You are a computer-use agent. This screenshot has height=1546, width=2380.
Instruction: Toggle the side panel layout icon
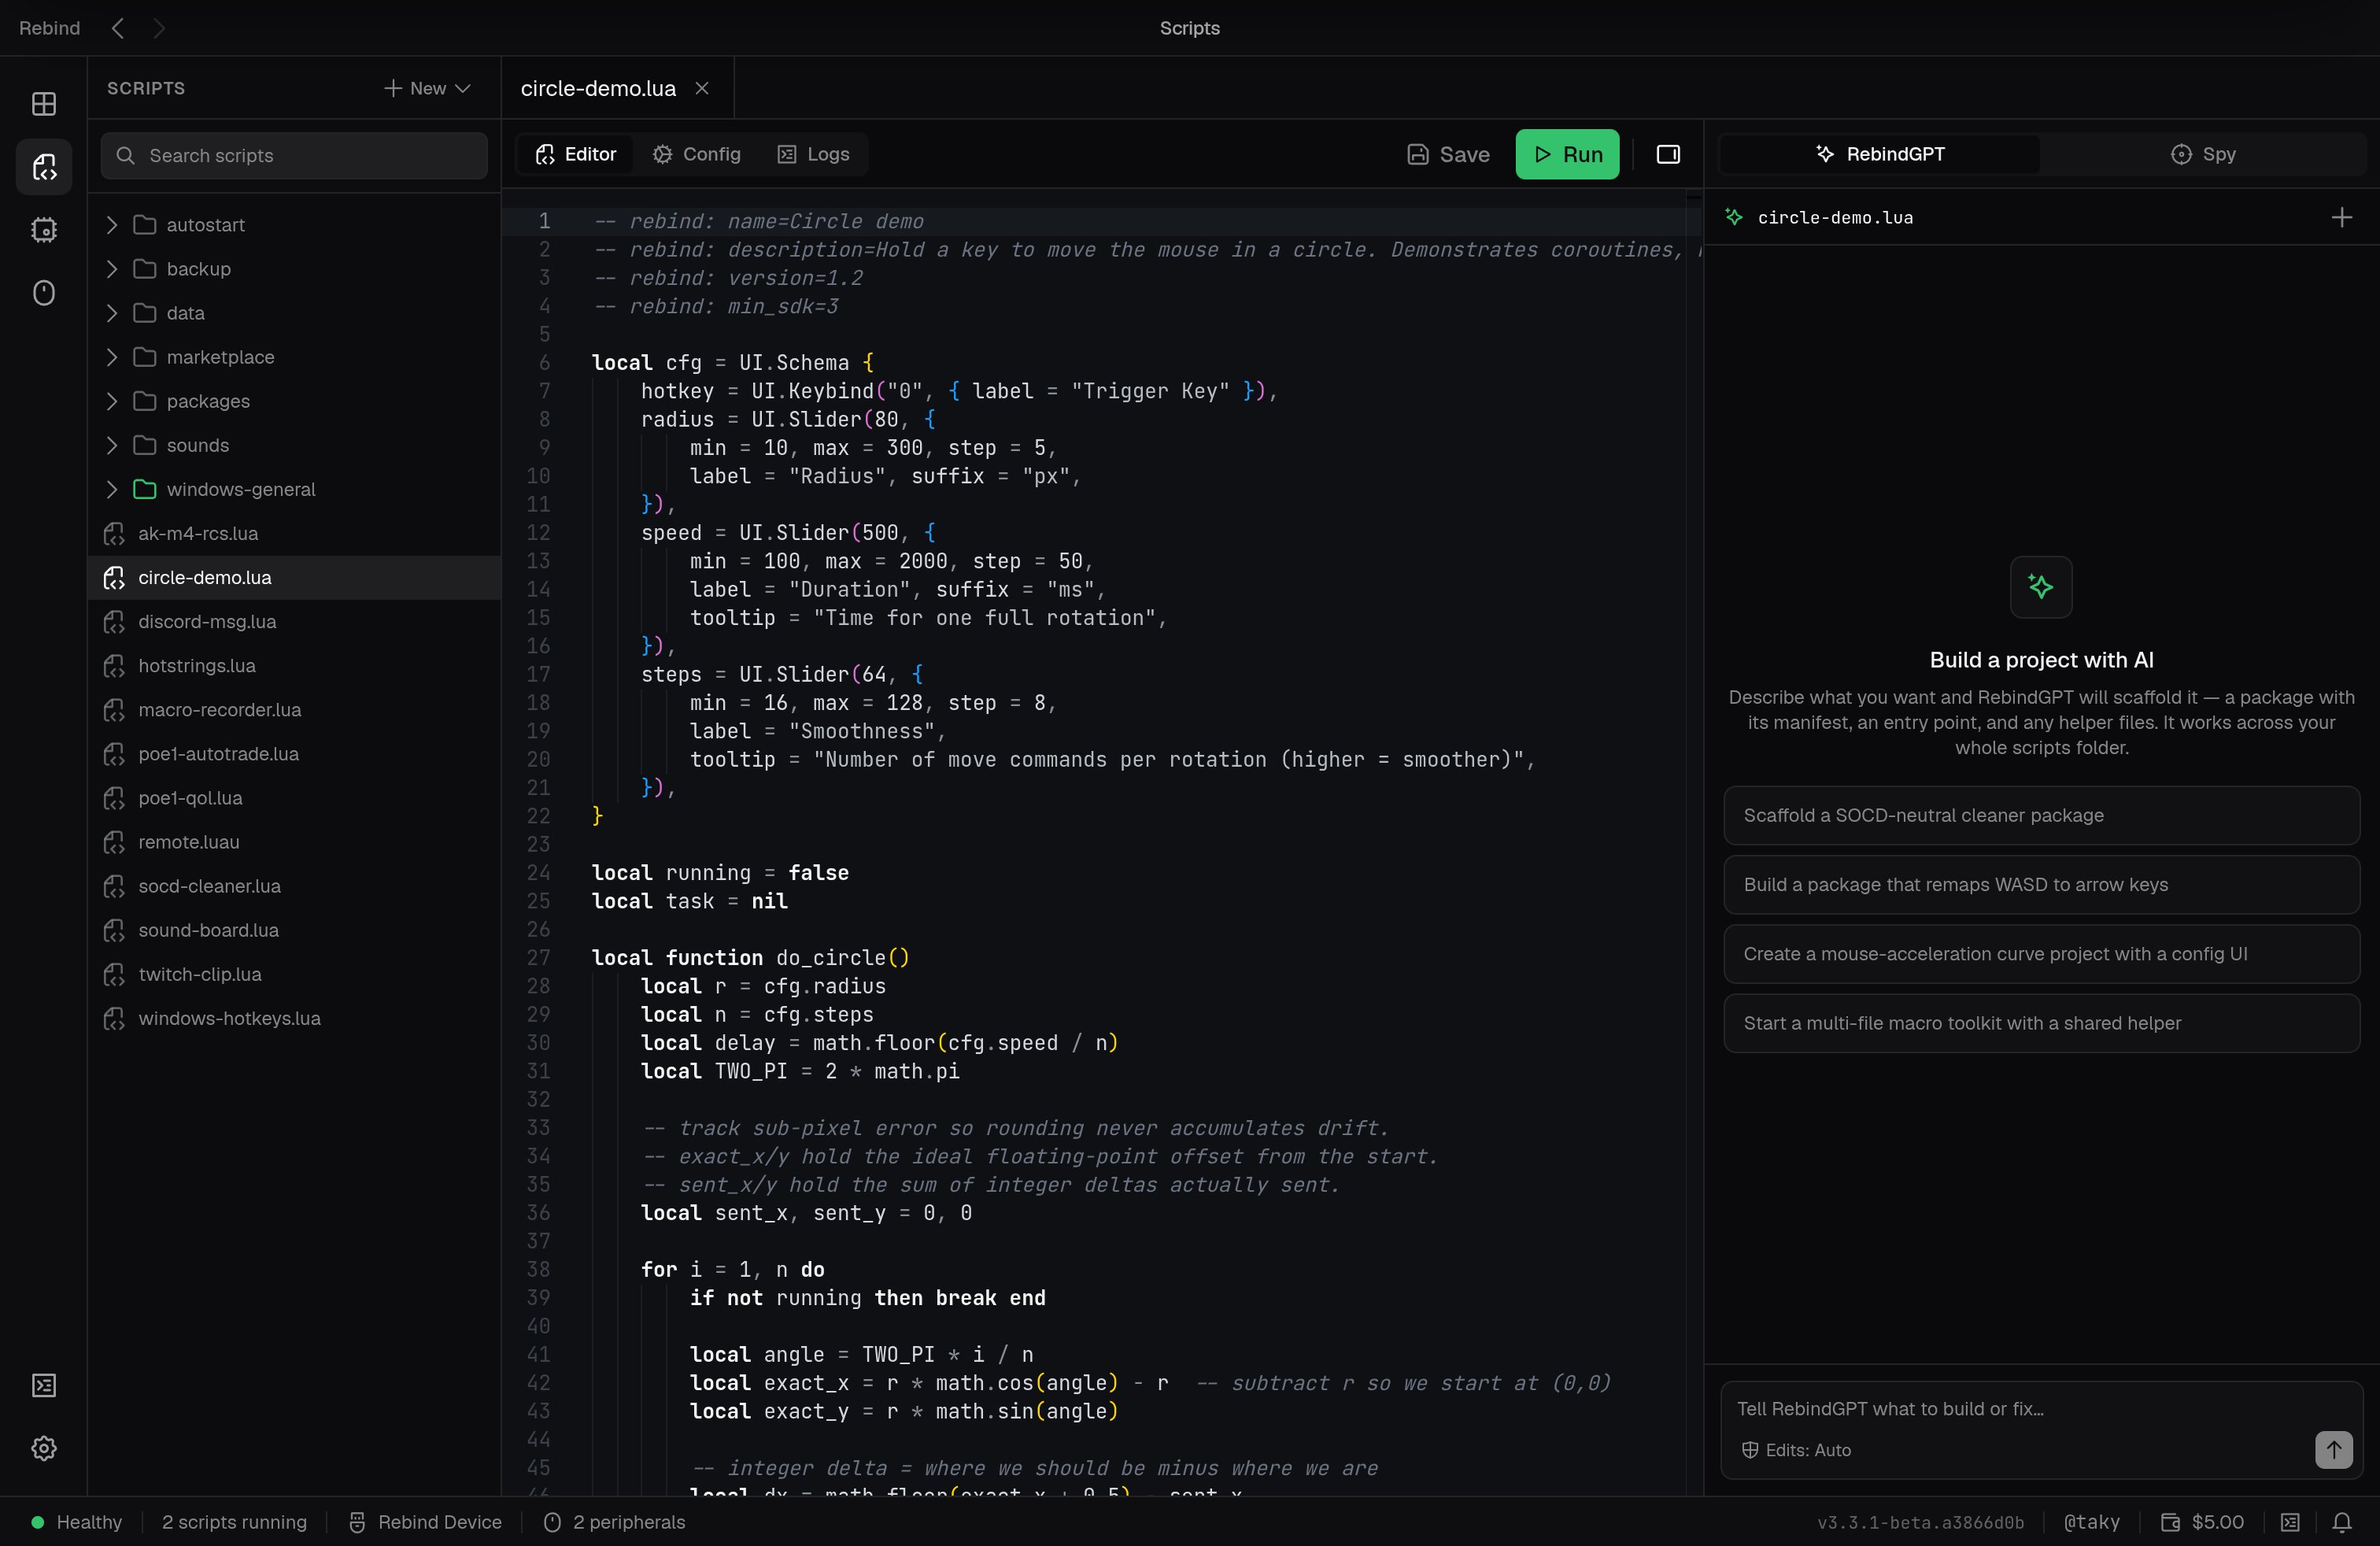[1668, 154]
